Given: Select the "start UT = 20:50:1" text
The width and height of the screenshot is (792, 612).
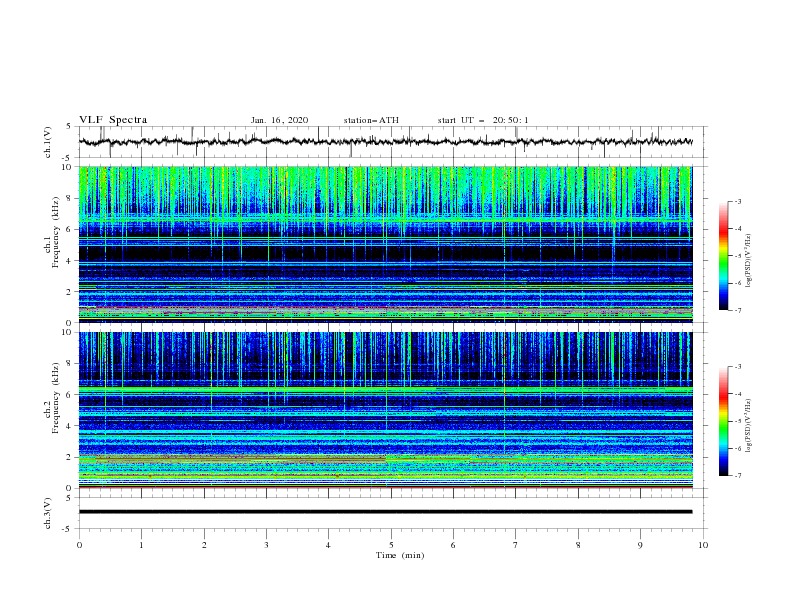Looking at the screenshot, I should click(483, 120).
